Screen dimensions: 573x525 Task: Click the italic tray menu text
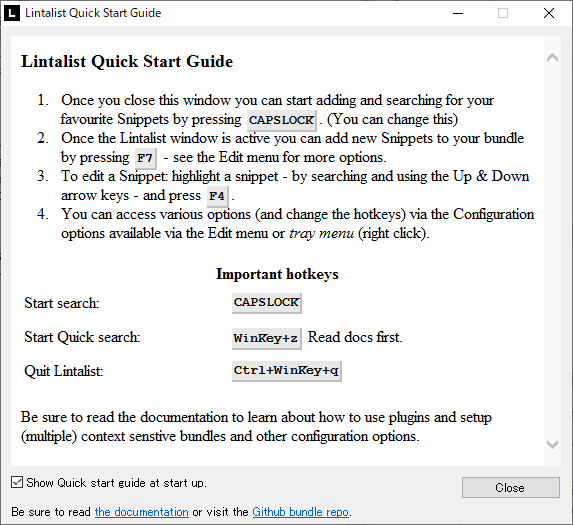pos(322,233)
